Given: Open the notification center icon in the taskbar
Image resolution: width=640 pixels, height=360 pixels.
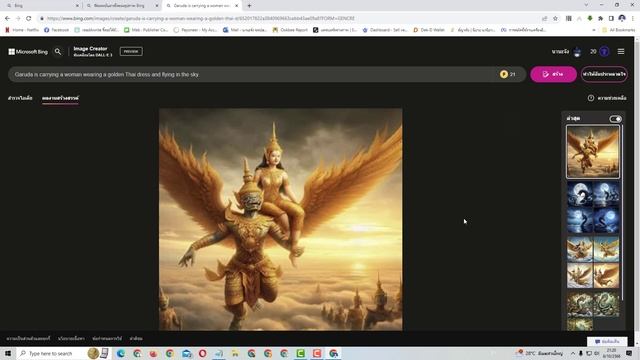Looking at the screenshot, I should (629, 353).
